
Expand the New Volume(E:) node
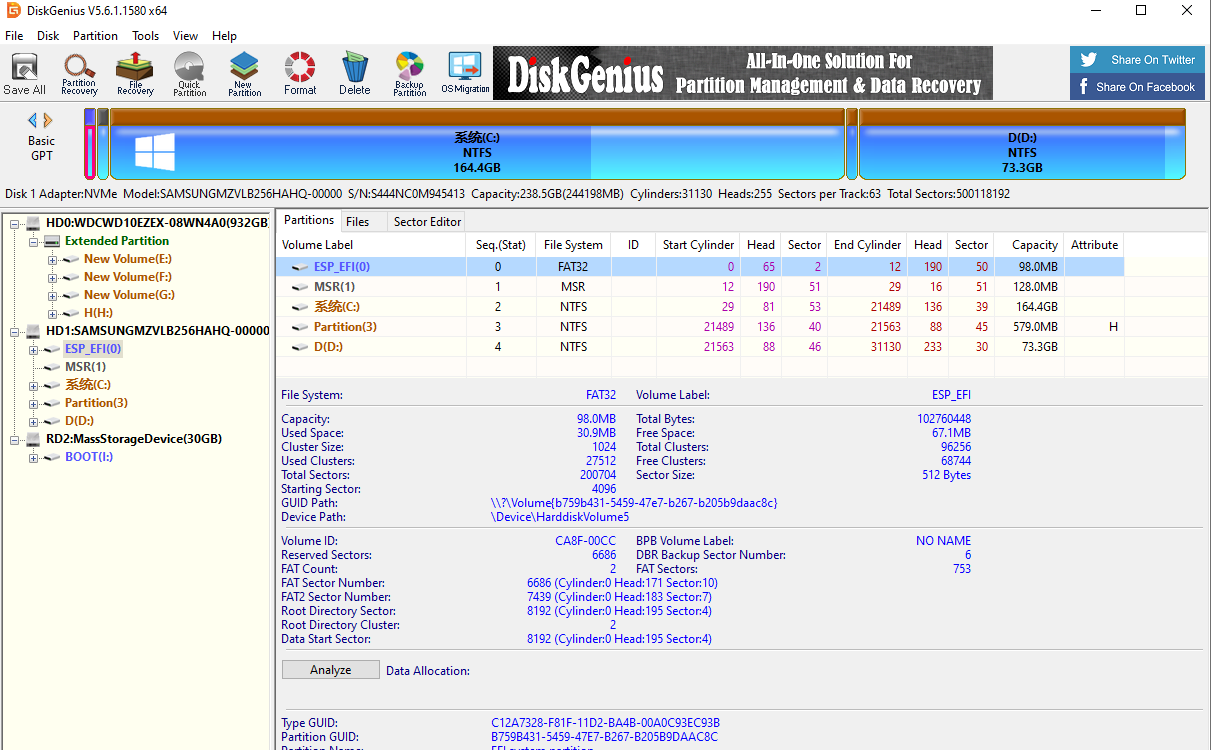pos(52,259)
